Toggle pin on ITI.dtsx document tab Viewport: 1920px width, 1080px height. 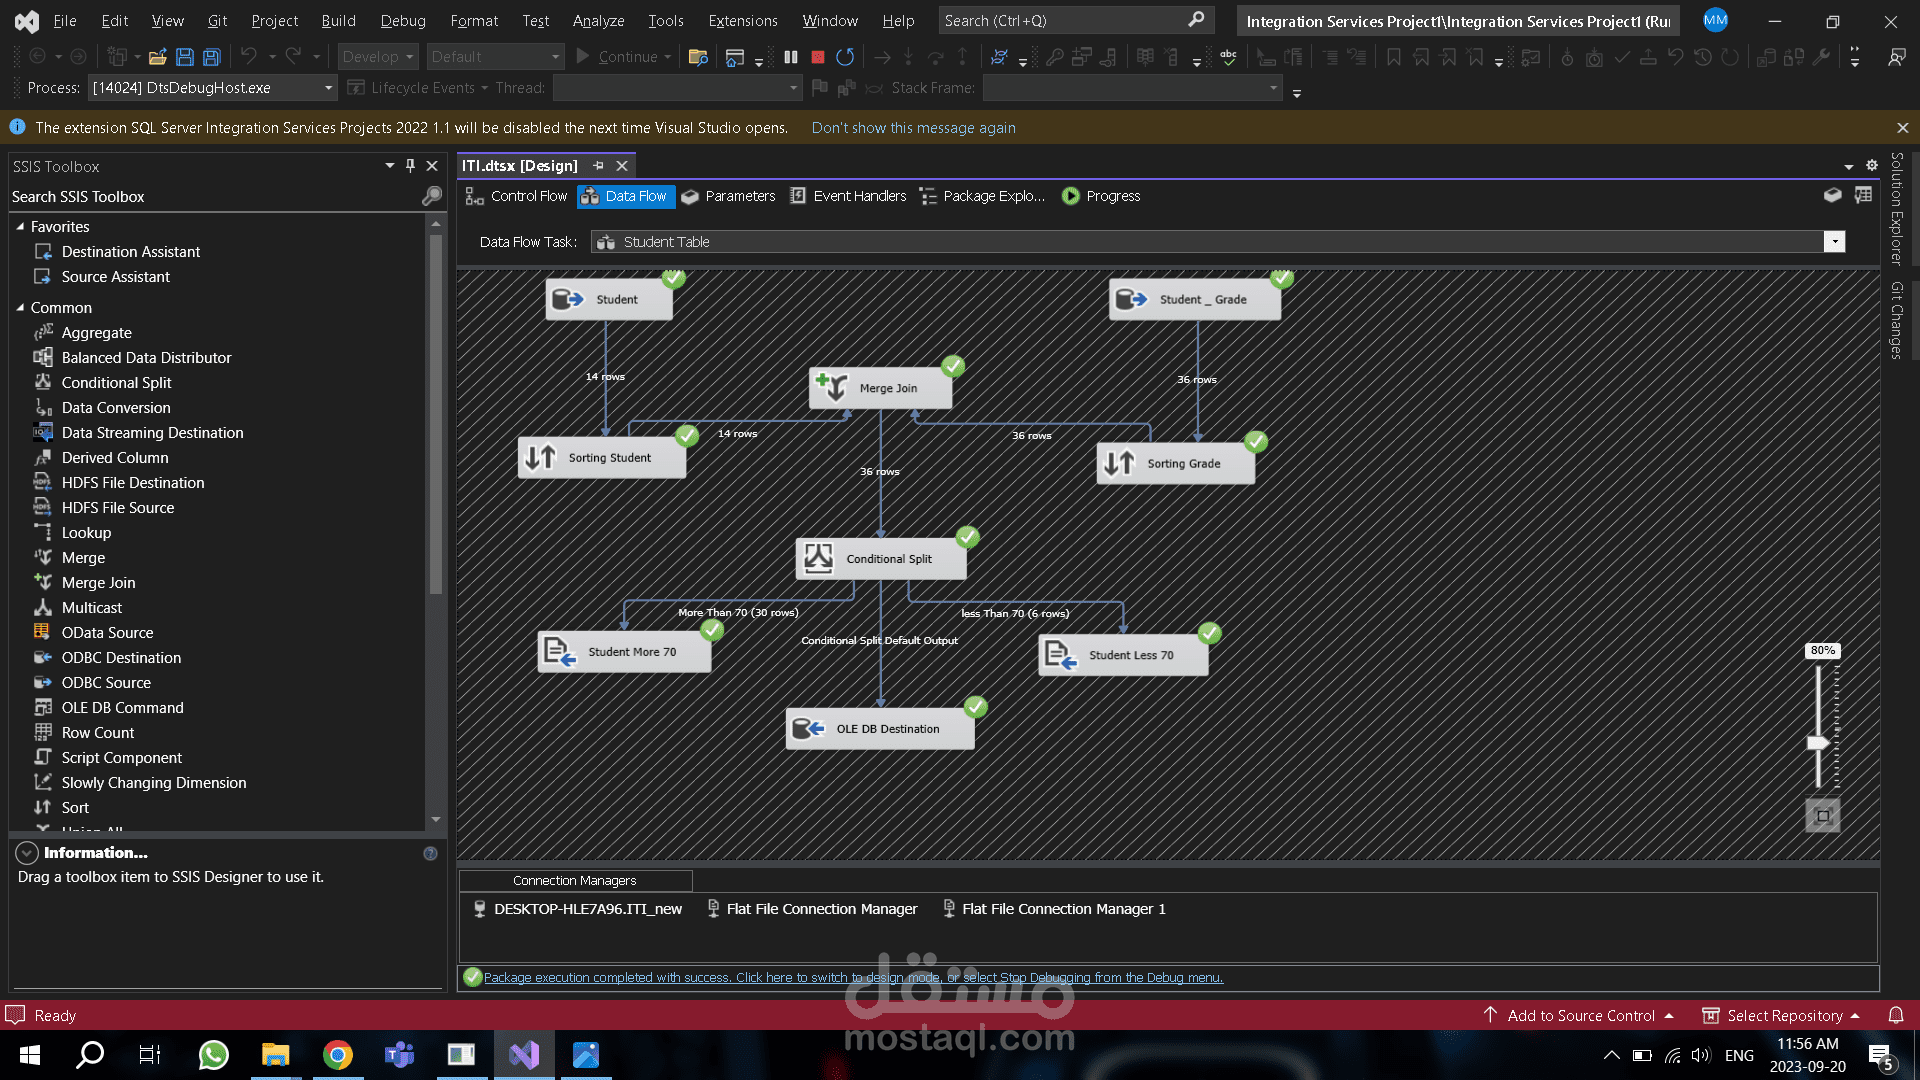[x=598, y=166]
